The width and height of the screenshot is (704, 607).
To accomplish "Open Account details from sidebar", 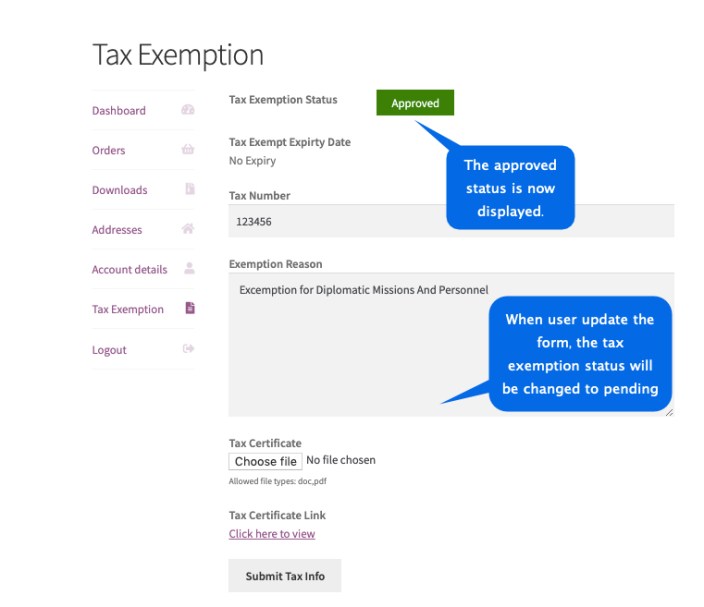I will [129, 269].
